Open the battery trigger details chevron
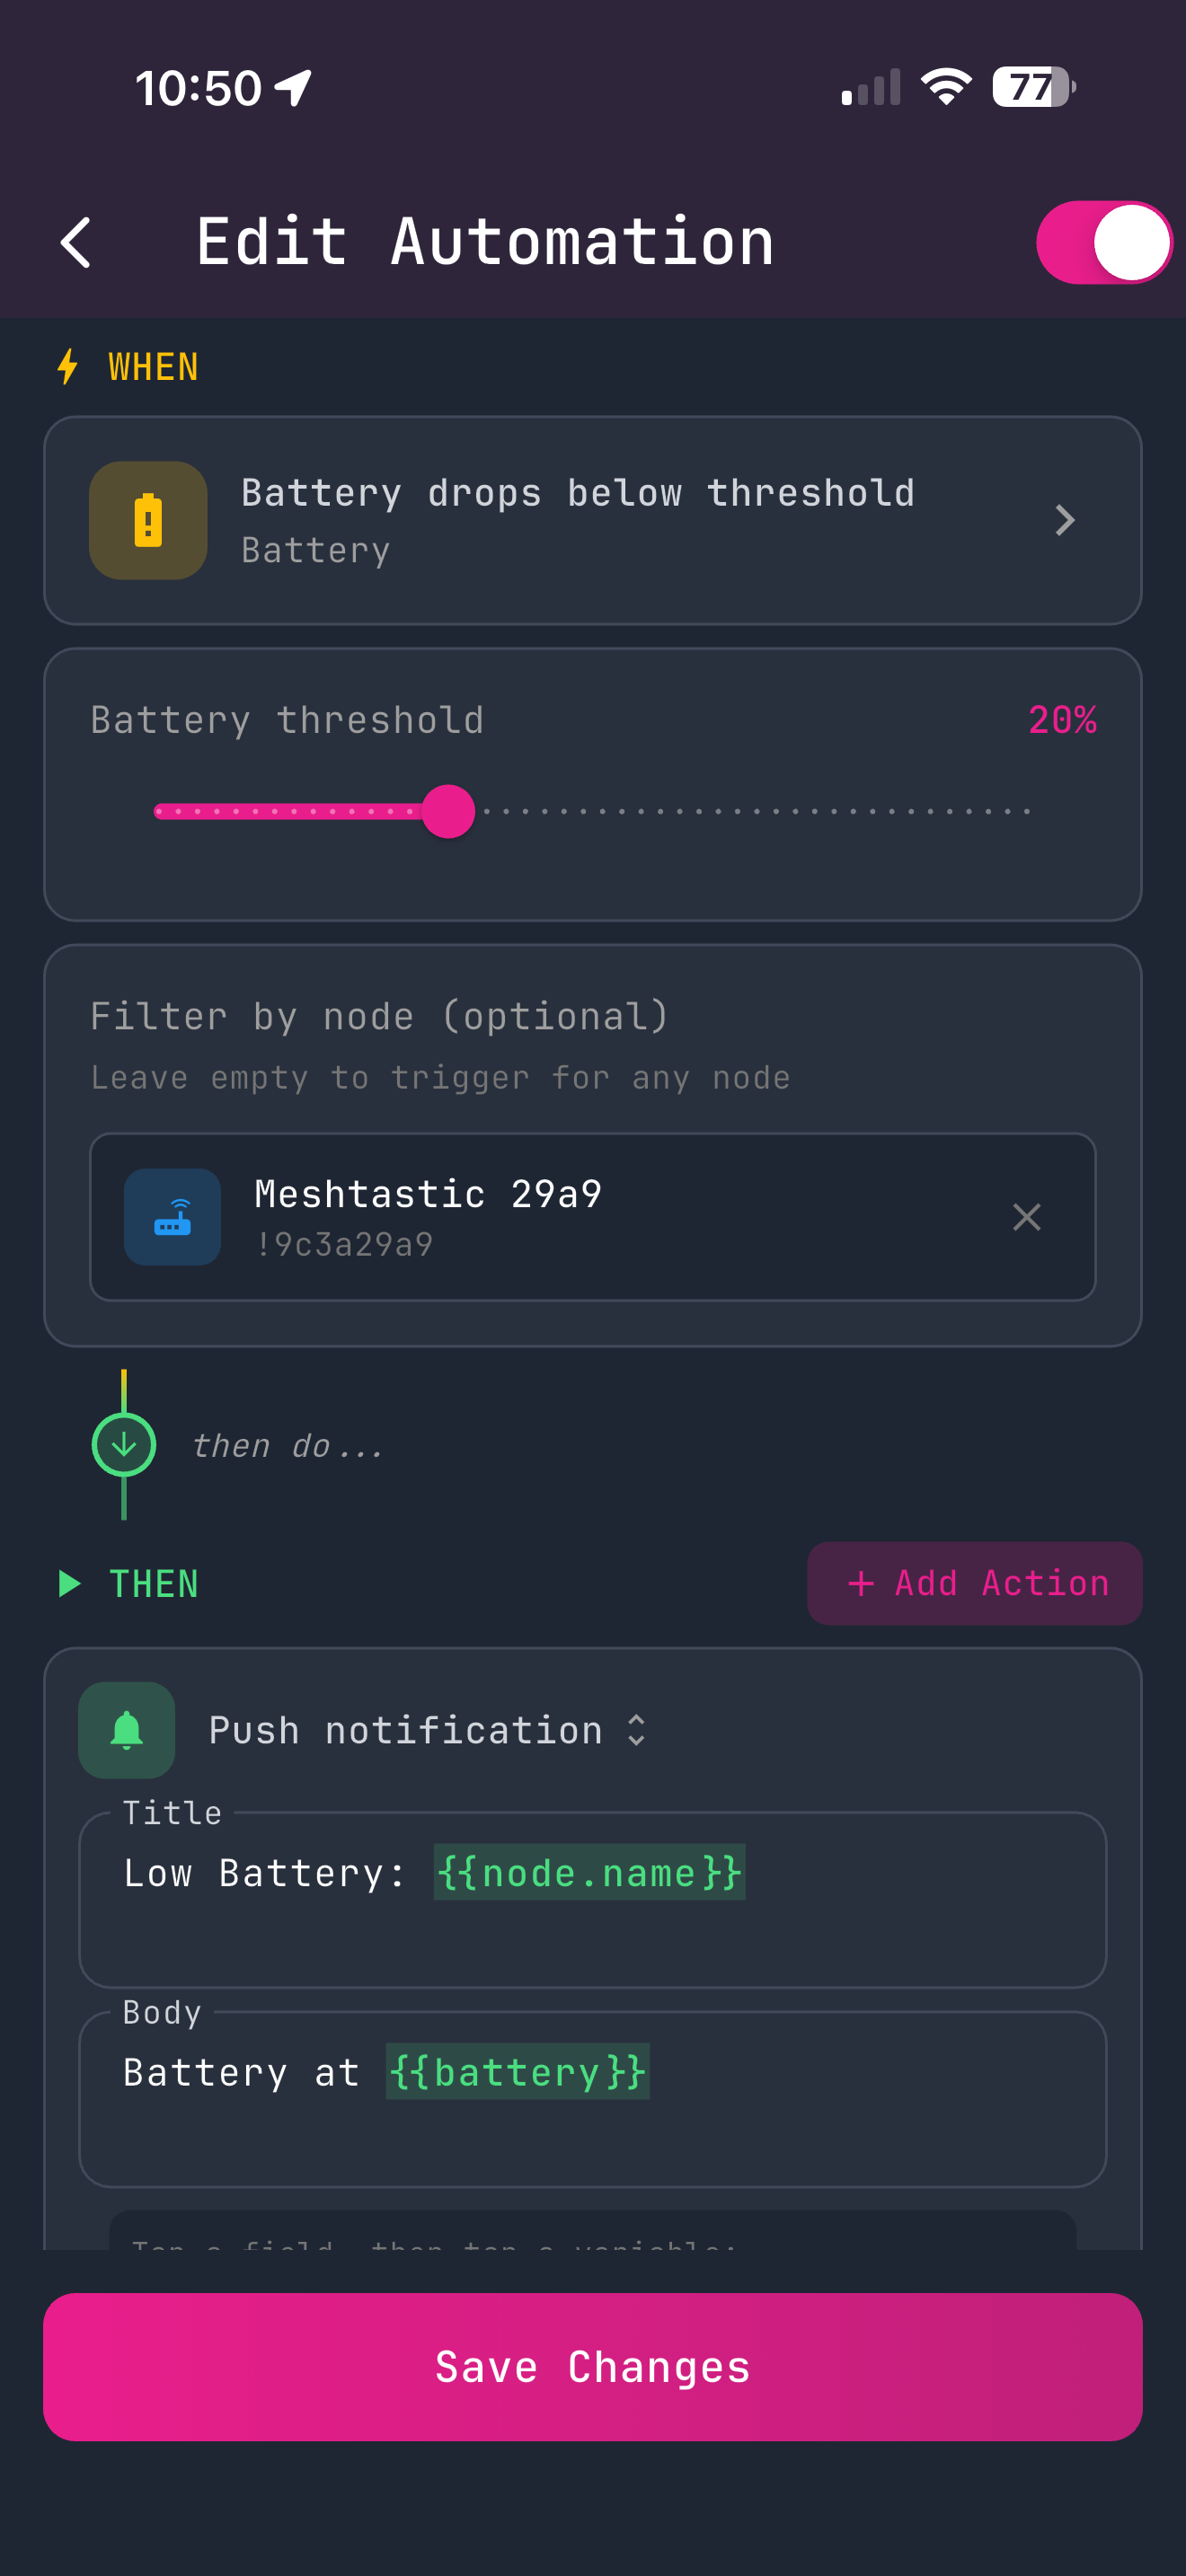Screen dimensions: 1186x2576 coord(1065,520)
